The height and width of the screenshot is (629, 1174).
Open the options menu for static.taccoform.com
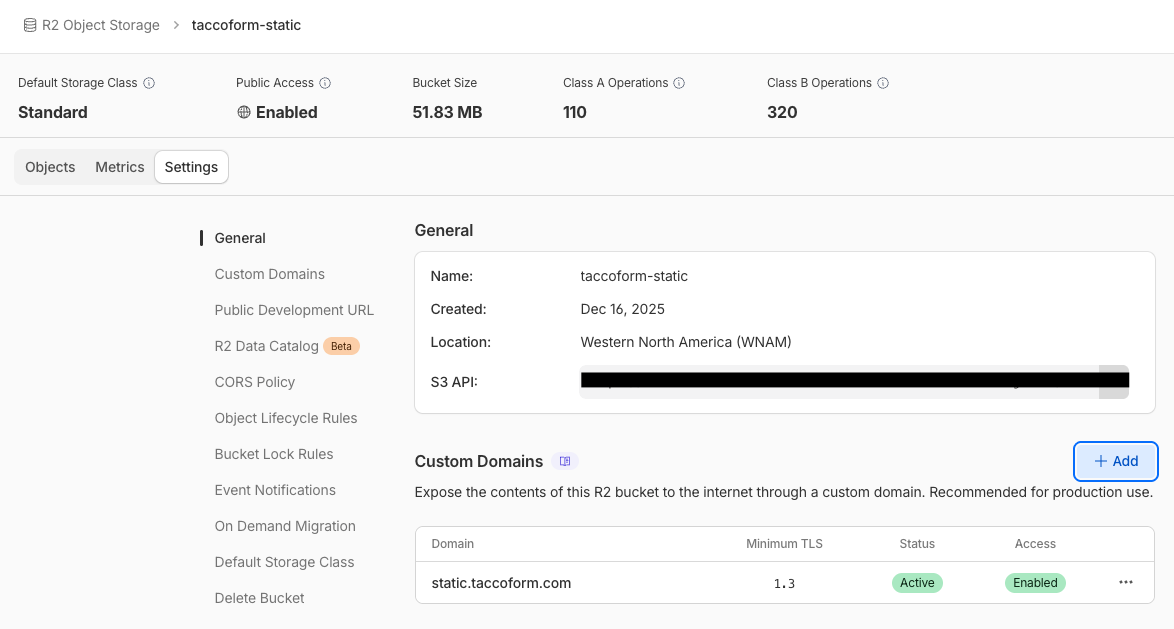click(x=1126, y=582)
